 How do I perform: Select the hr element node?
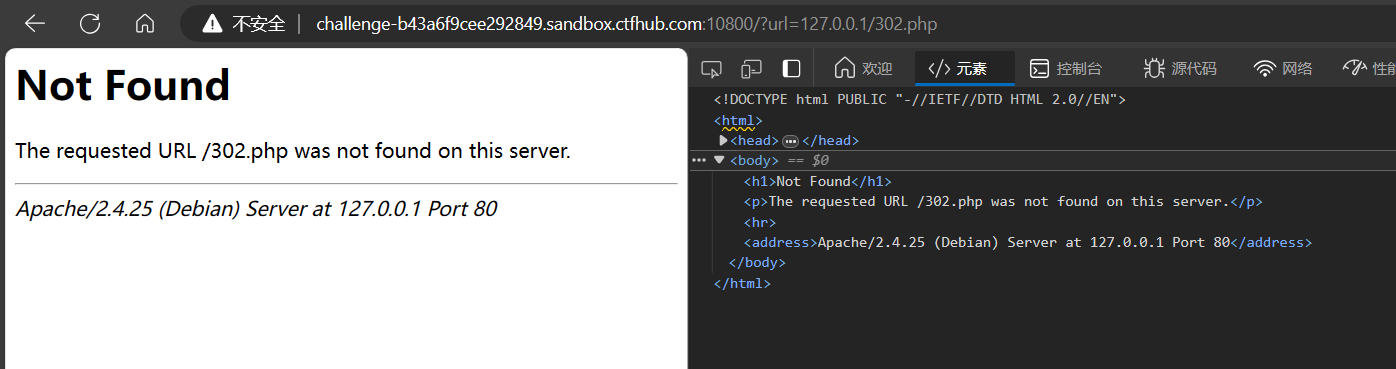(x=759, y=222)
